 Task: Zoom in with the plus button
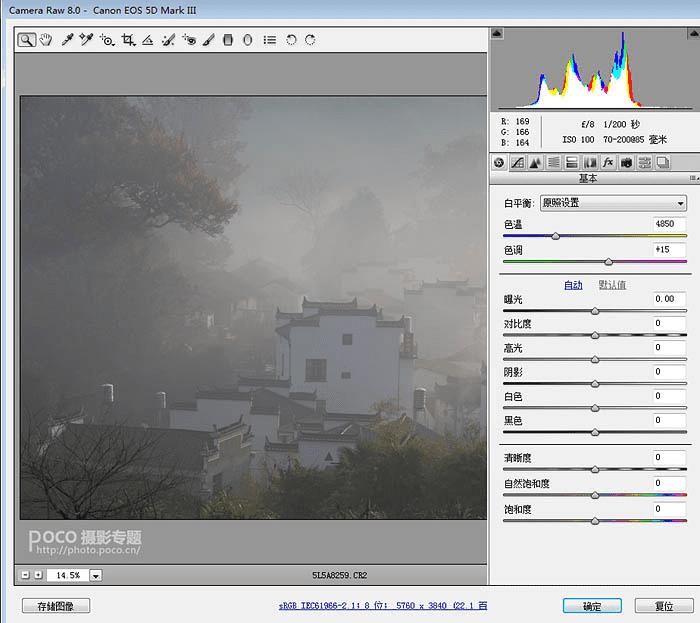[38, 575]
